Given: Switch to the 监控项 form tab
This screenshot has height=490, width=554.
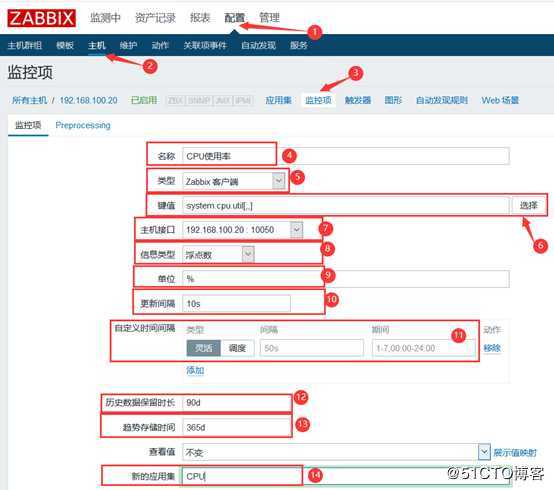Looking at the screenshot, I should 28,125.
